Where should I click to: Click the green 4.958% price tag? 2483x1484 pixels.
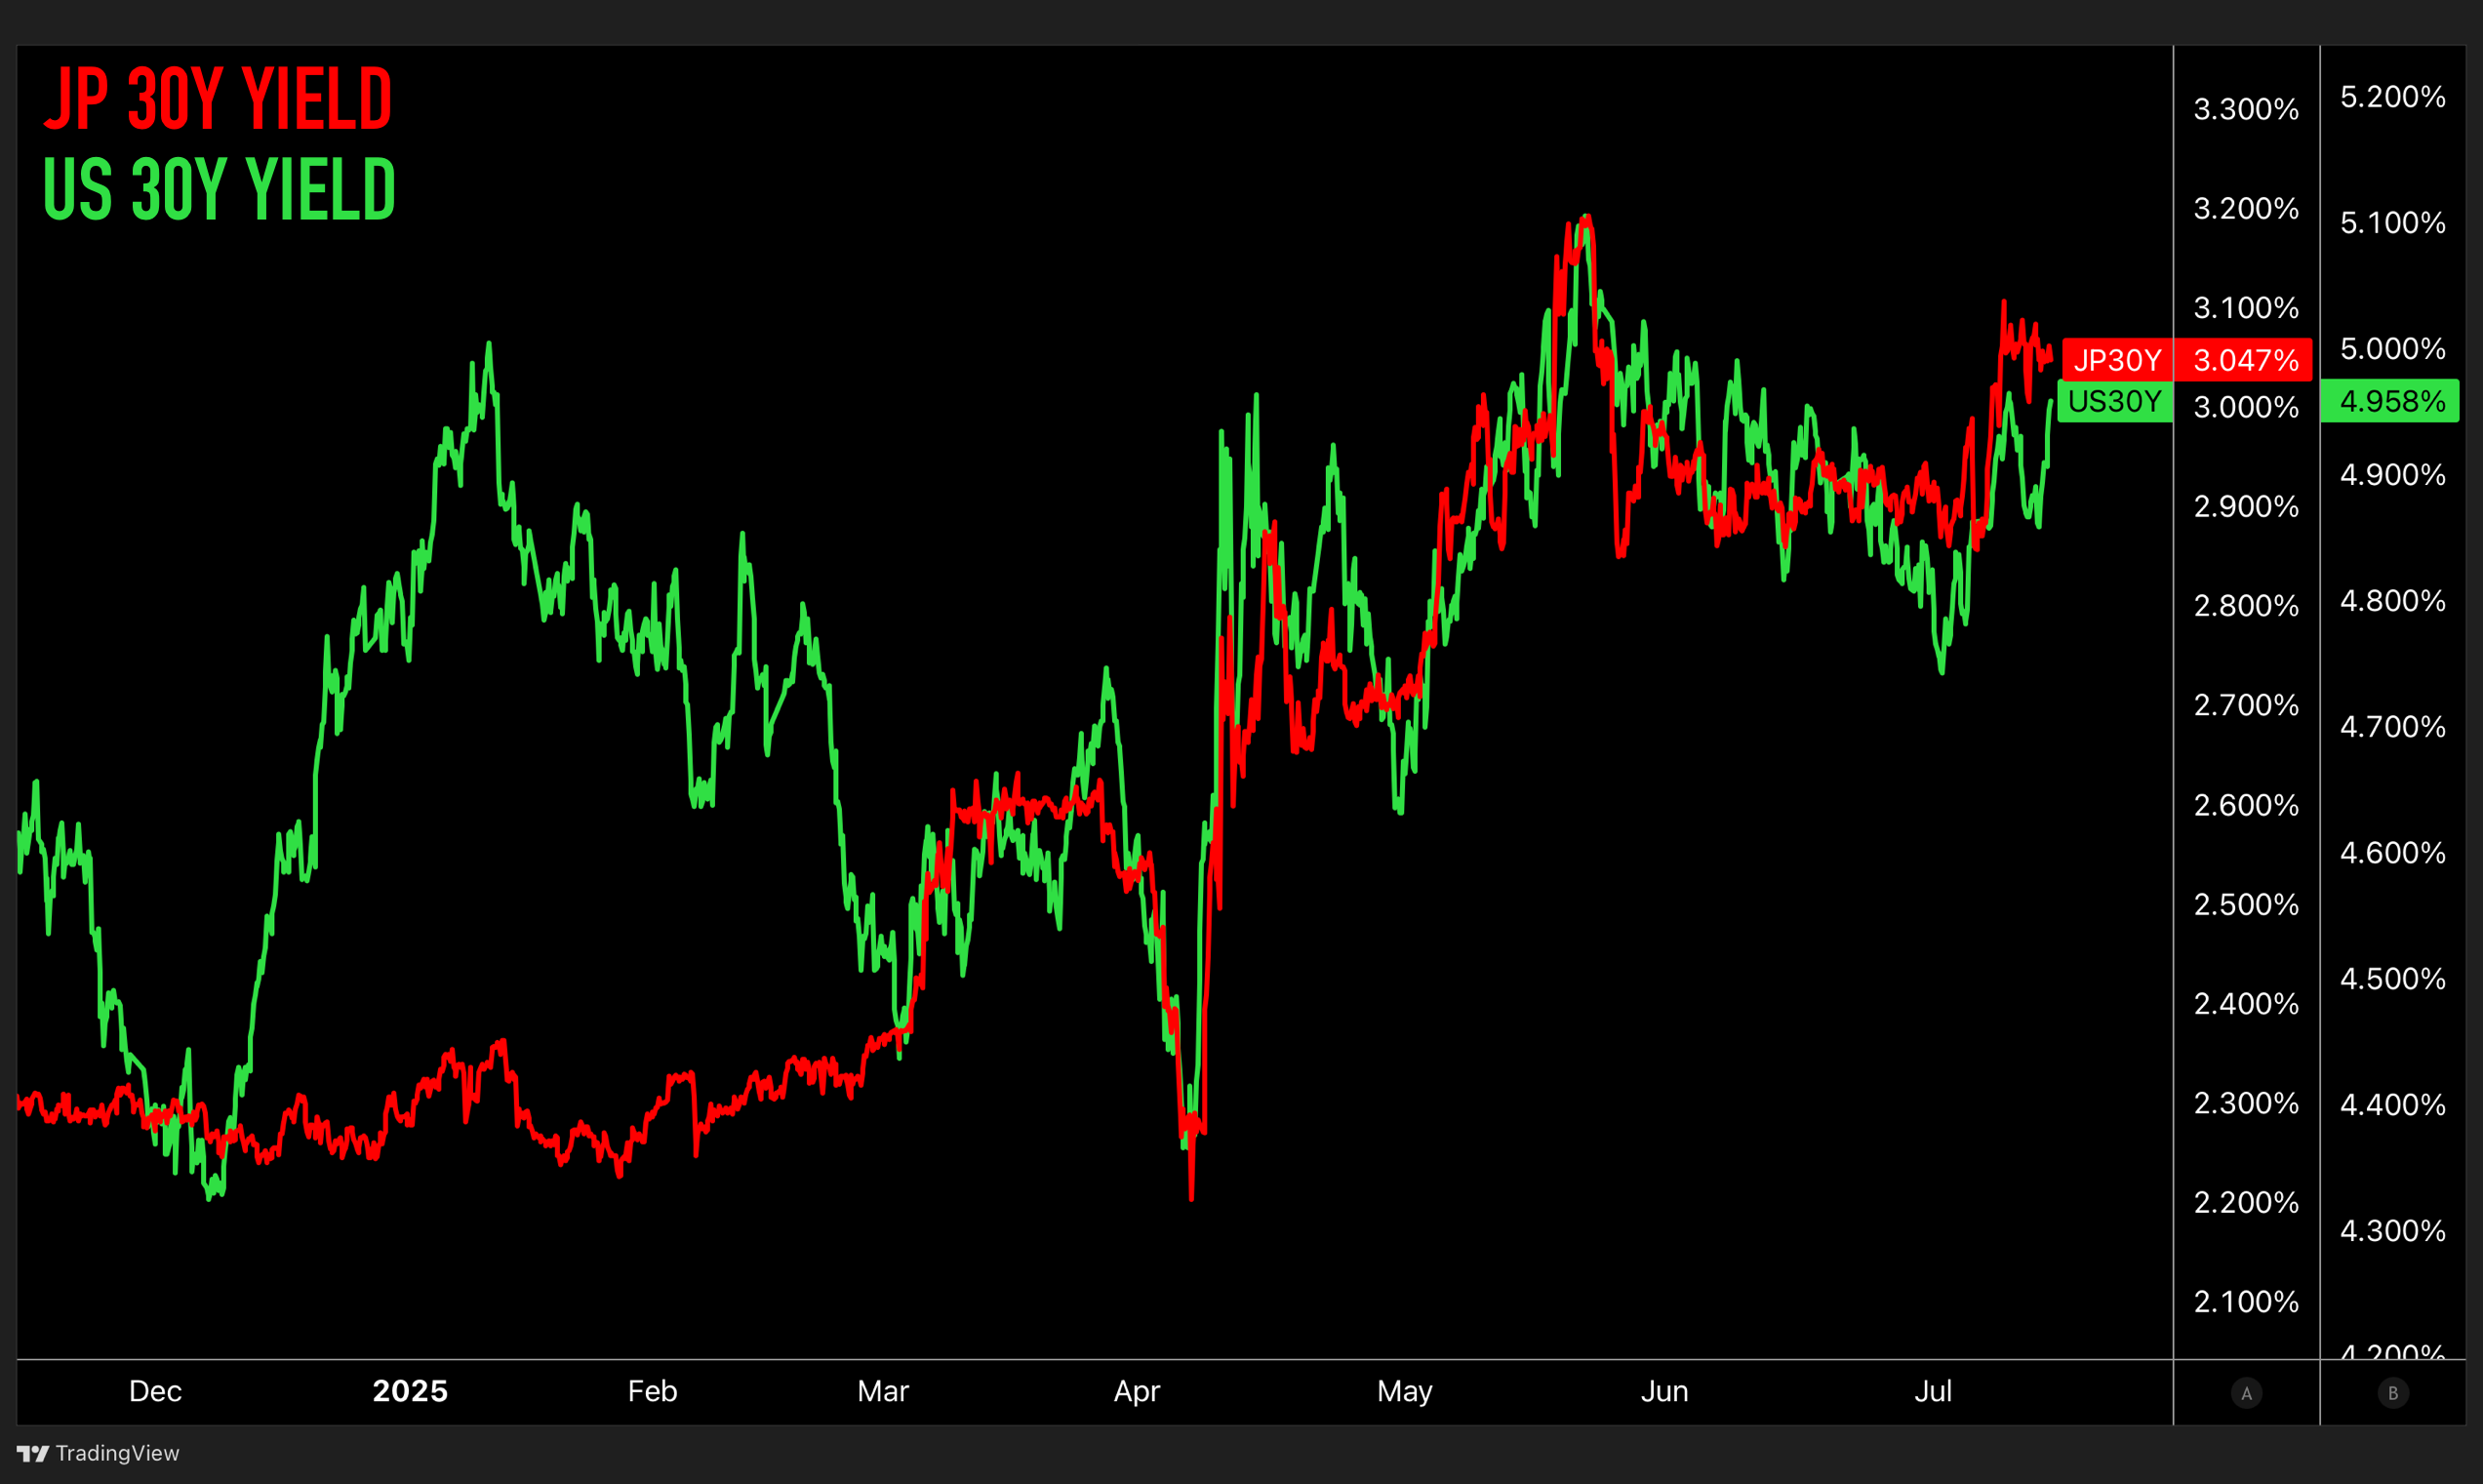click(2392, 401)
